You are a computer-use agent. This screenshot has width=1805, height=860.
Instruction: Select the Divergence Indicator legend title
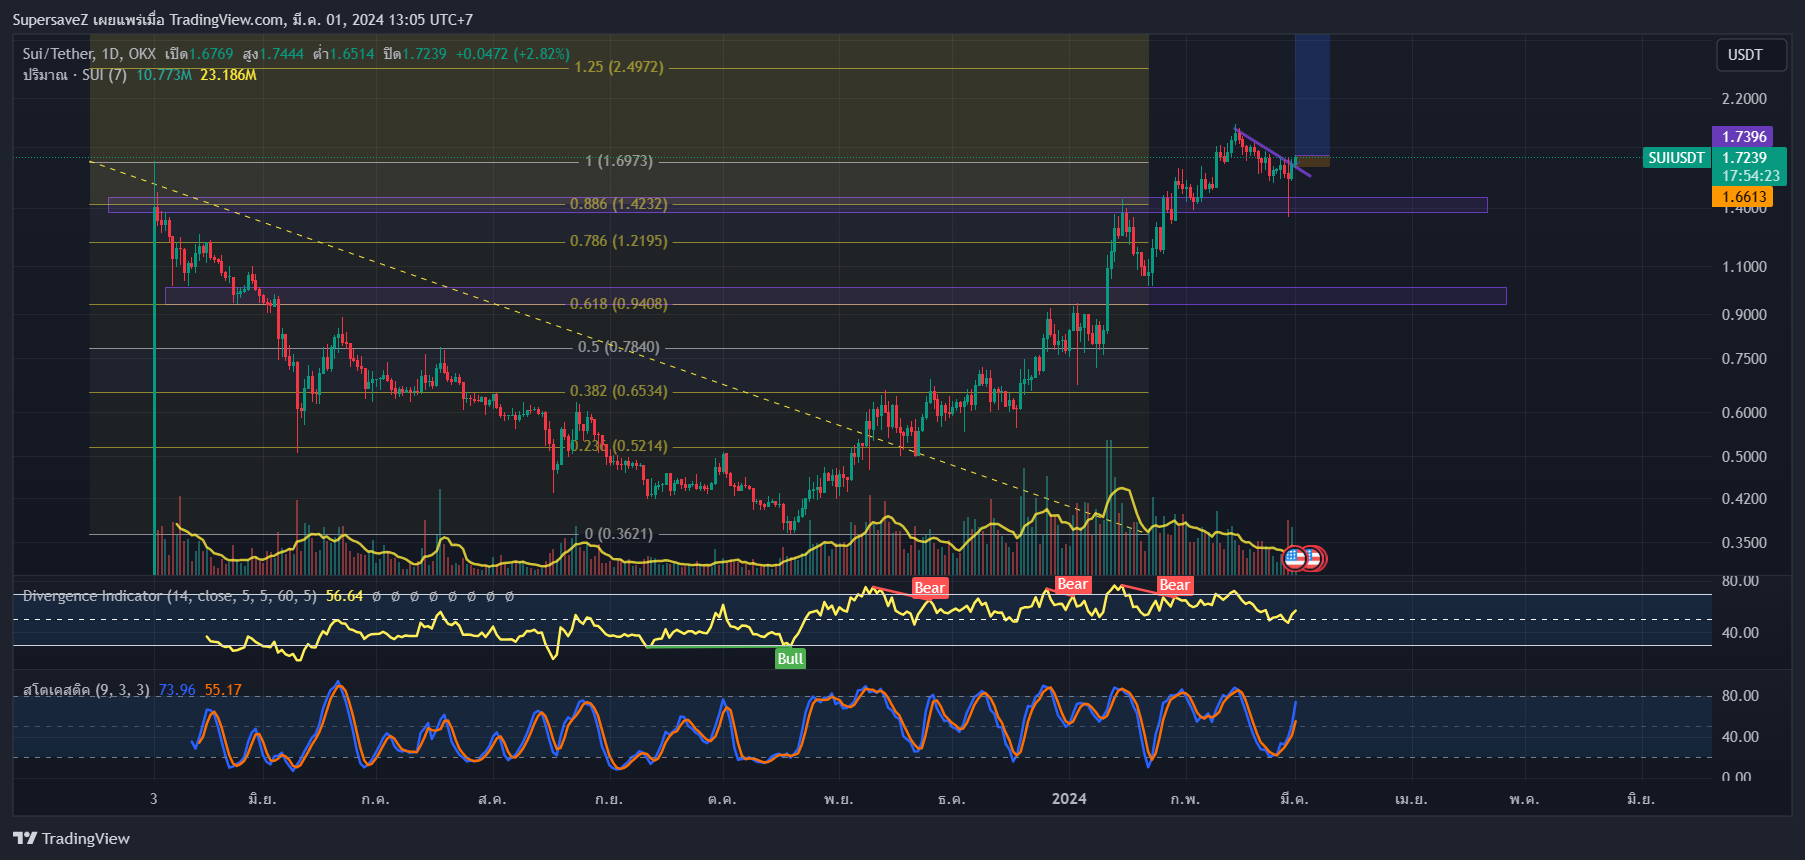click(169, 596)
